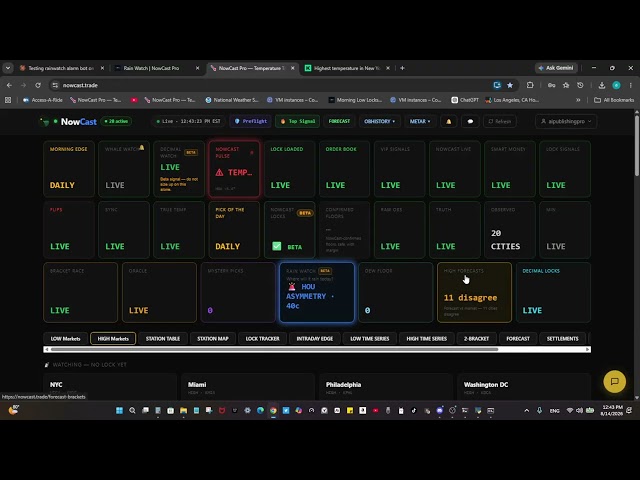The width and height of the screenshot is (640, 480).
Task: Open Chrome extensions puzzle icon
Action: [530, 85]
